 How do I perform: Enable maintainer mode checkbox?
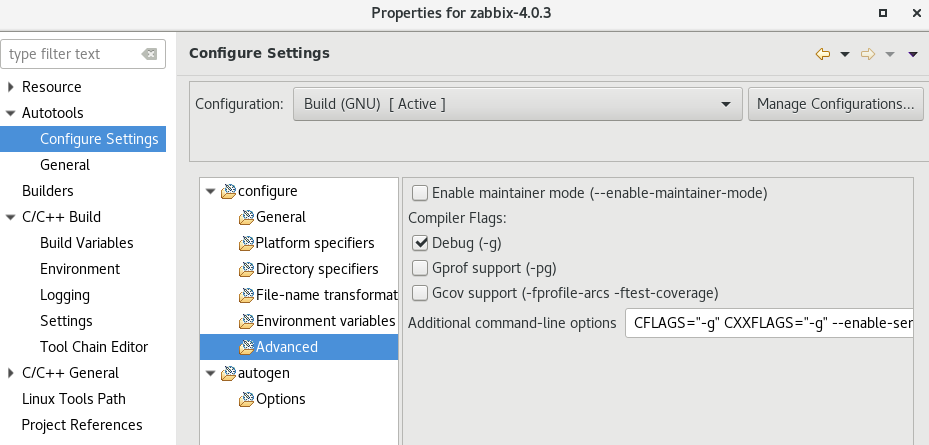[420, 193]
